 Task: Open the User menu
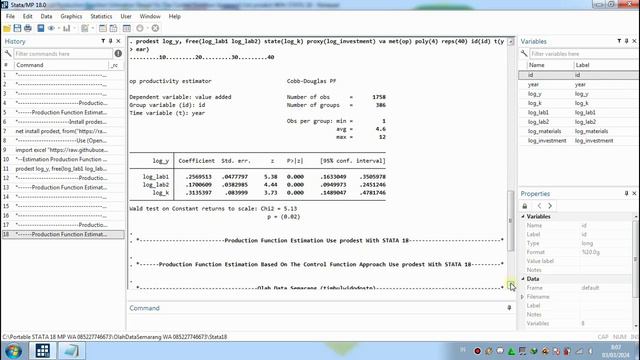126,16
